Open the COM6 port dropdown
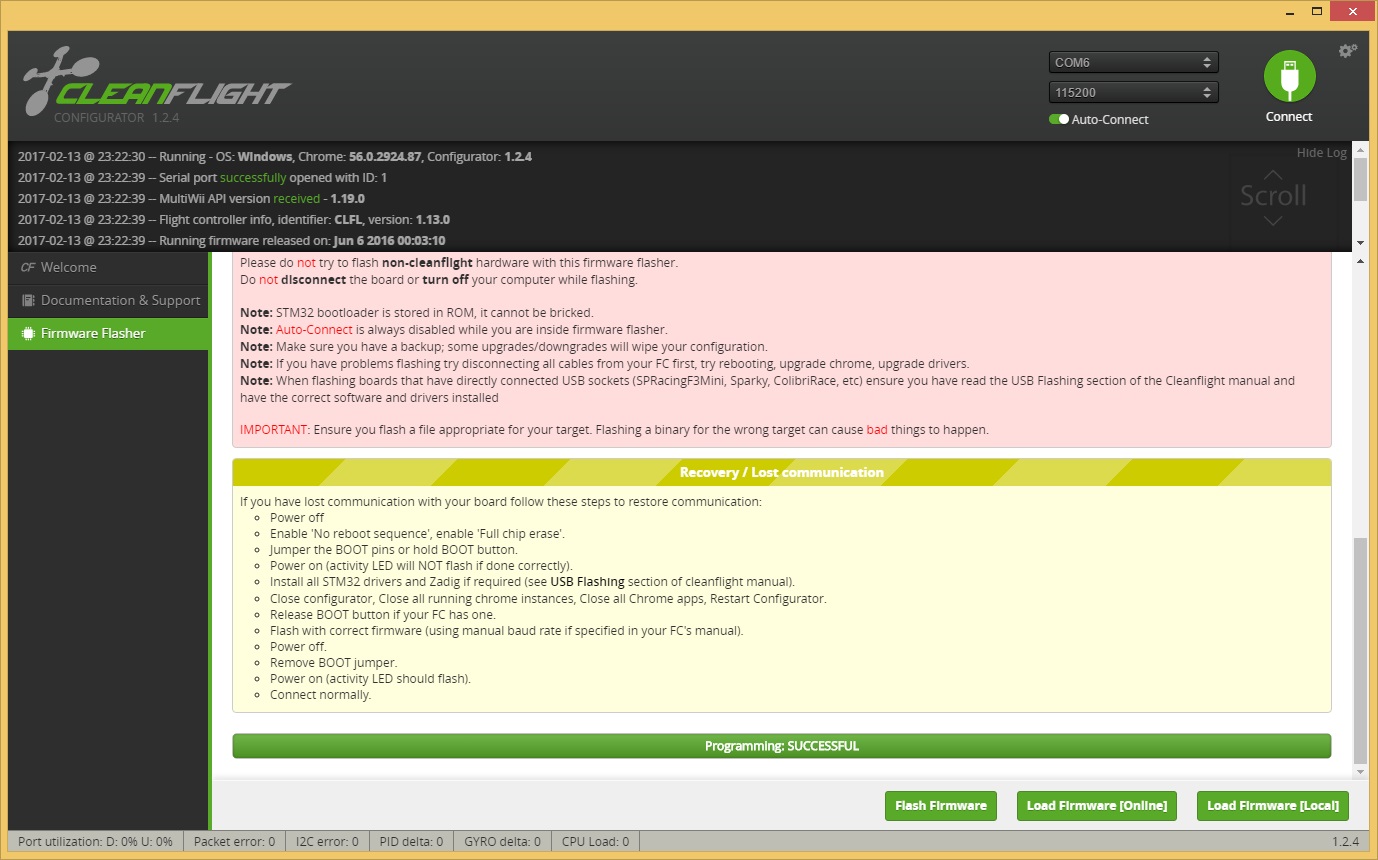 pyautogui.click(x=1133, y=62)
